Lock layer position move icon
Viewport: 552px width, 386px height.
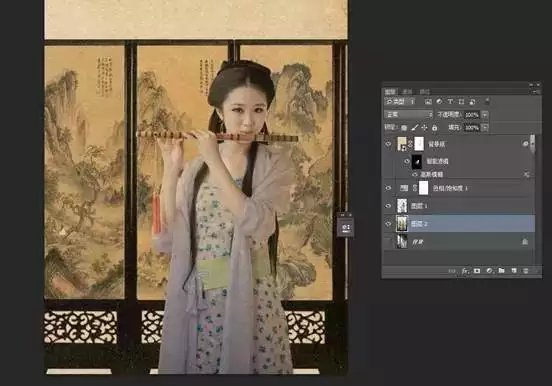click(424, 127)
